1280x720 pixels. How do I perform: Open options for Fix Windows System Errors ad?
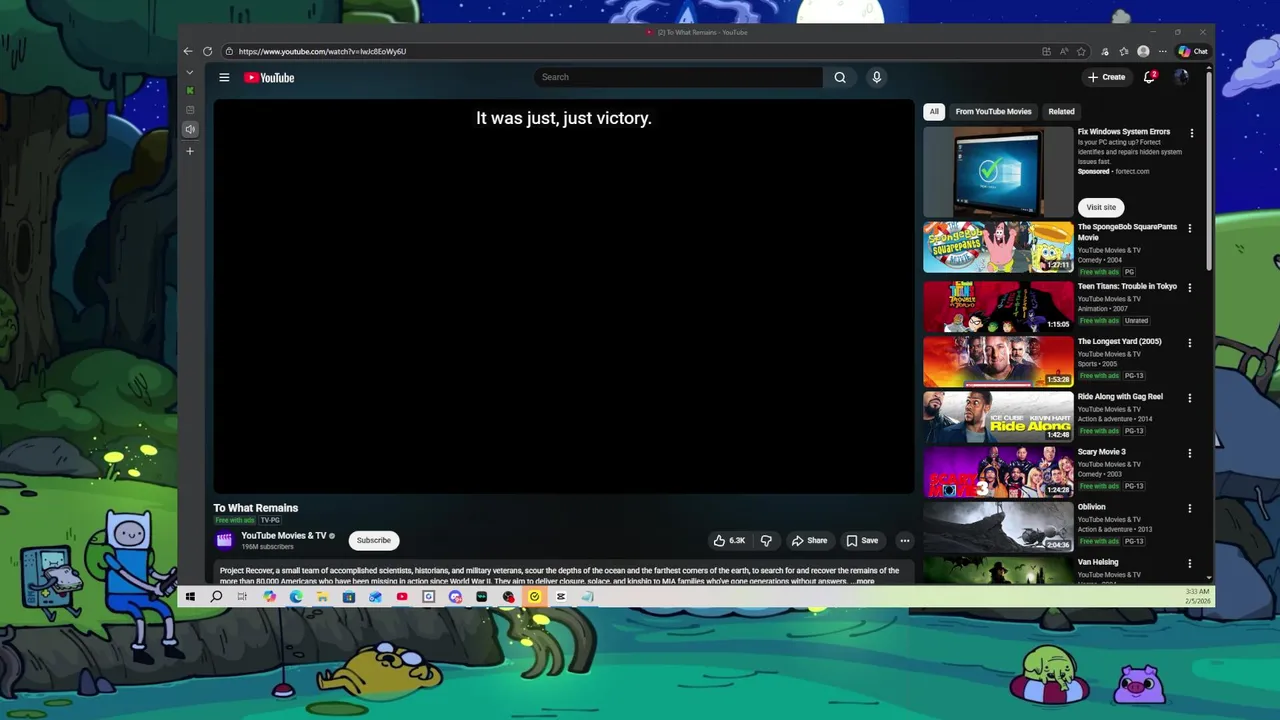coord(1191,133)
